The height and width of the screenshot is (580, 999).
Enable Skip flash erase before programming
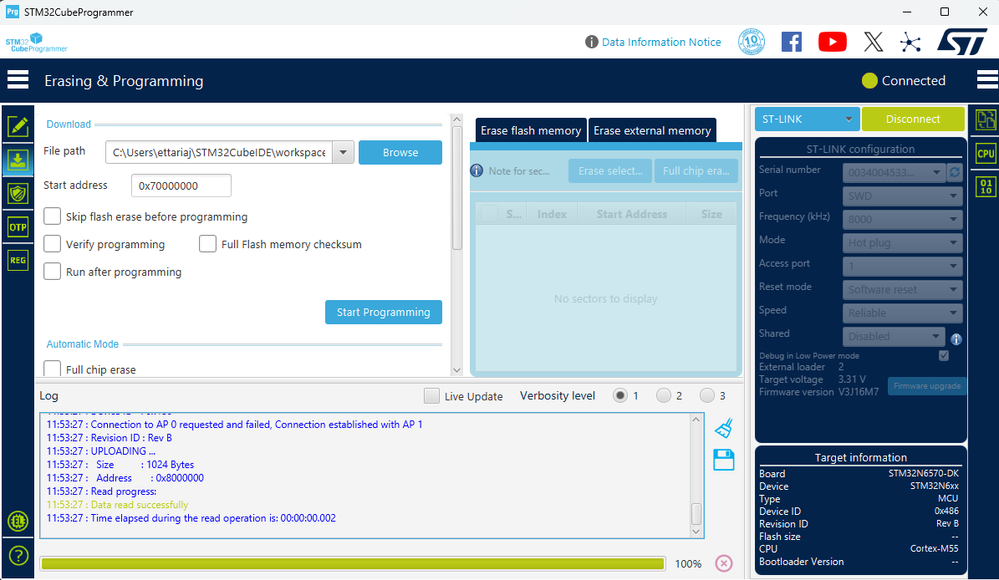(x=52, y=216)
